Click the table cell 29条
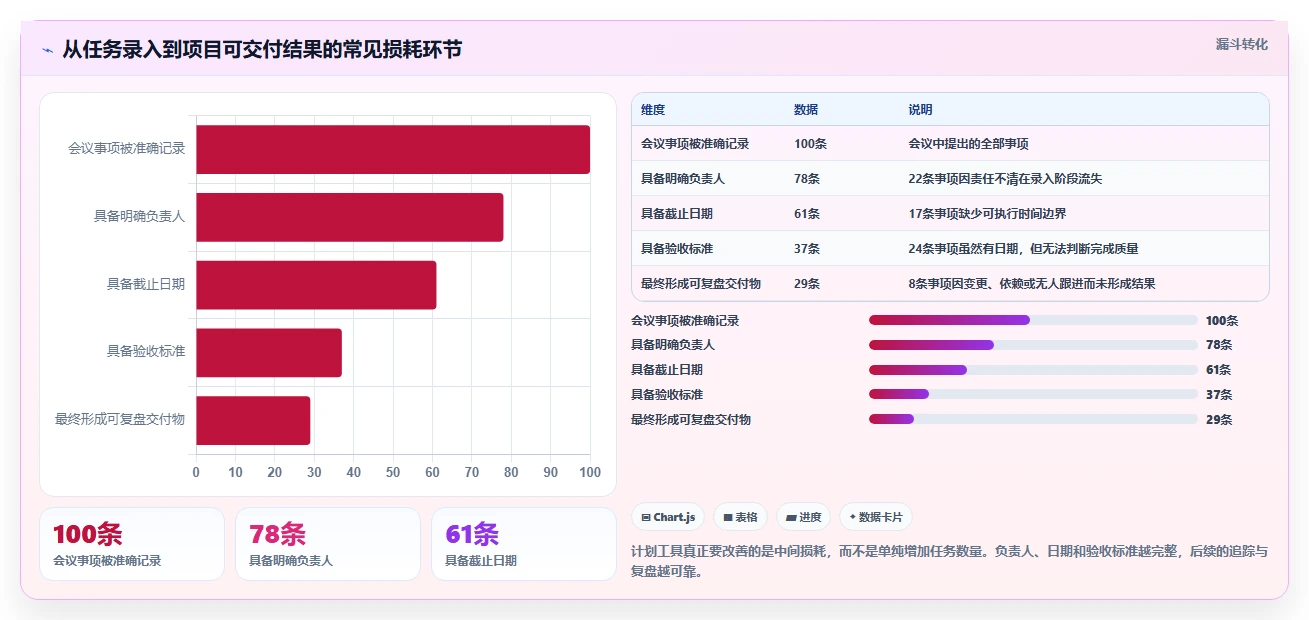 coord(807,284)
